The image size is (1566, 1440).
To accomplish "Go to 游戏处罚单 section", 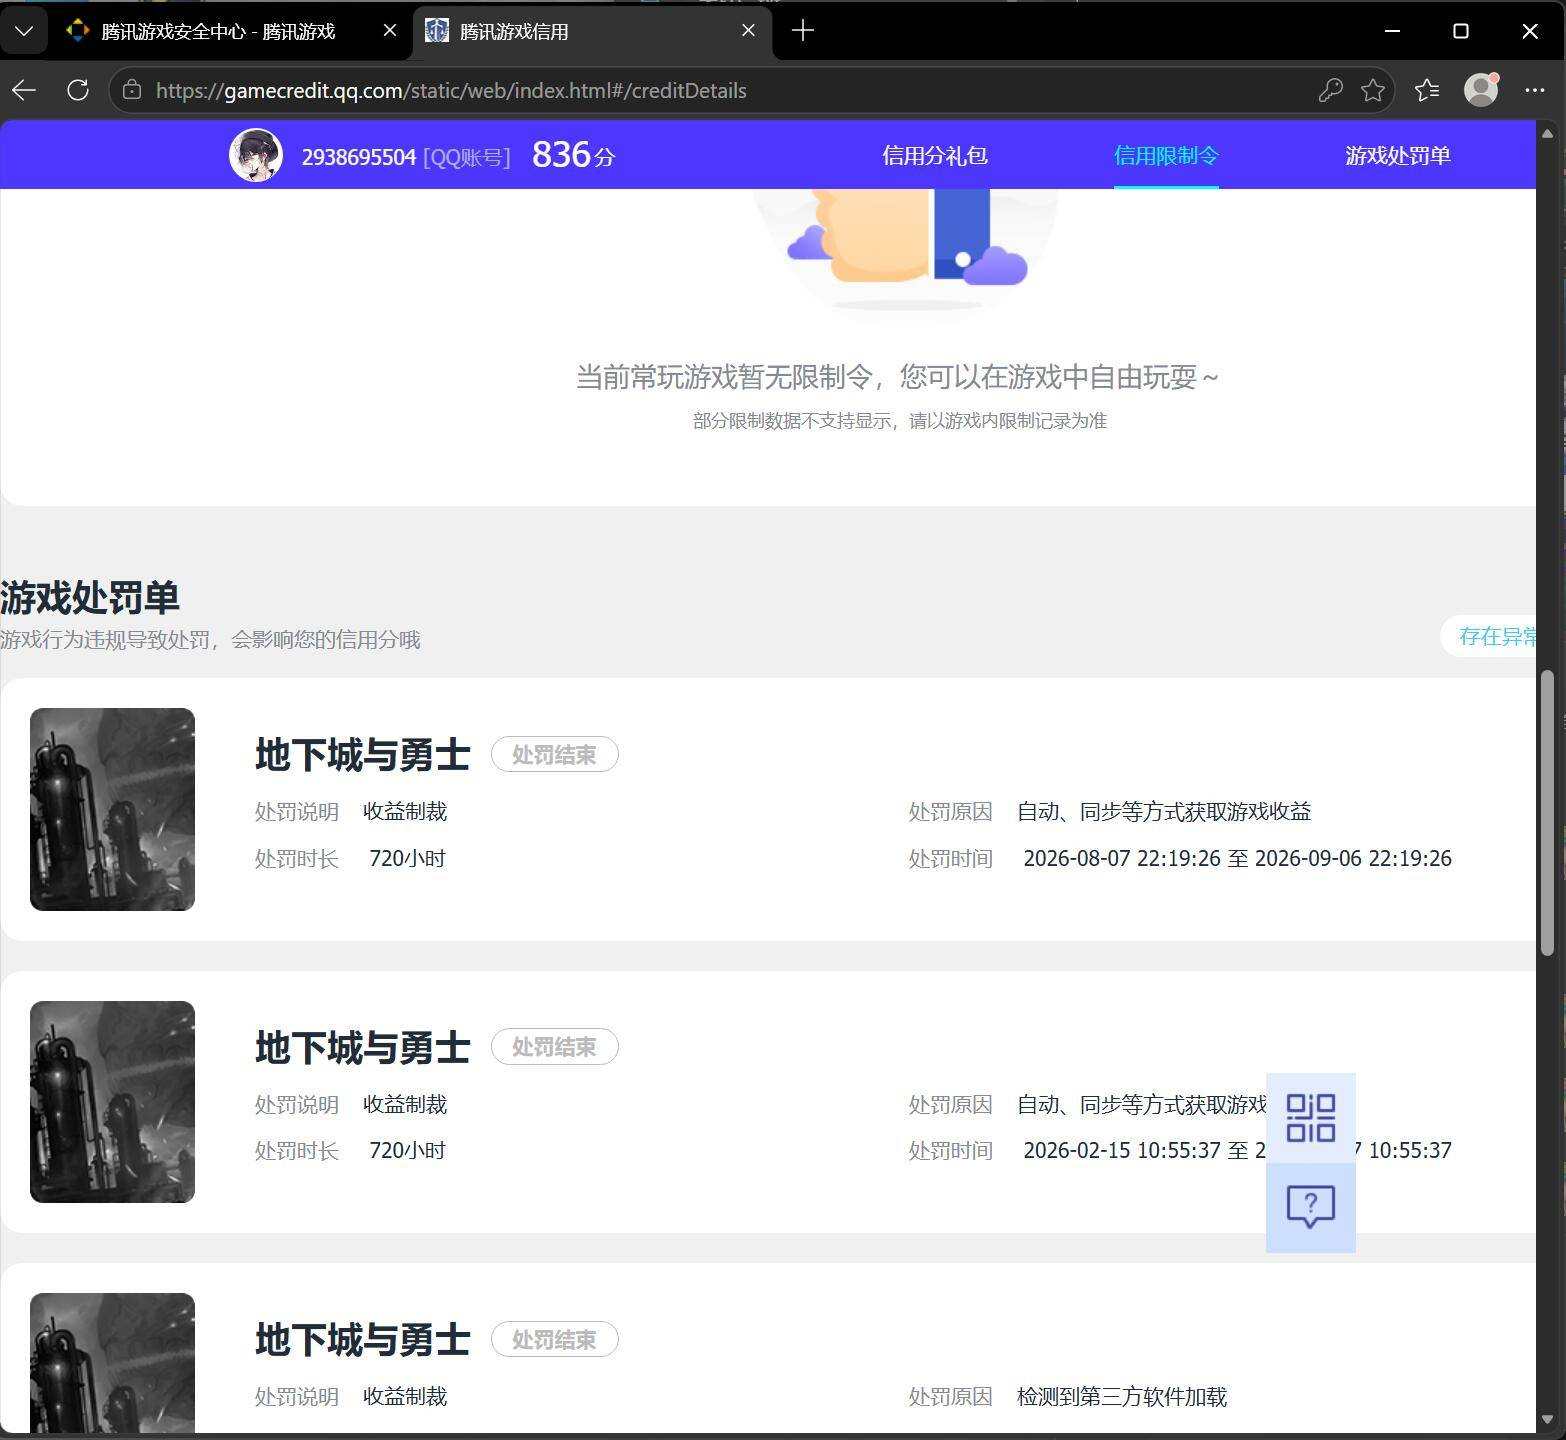I will [1398, 156].
